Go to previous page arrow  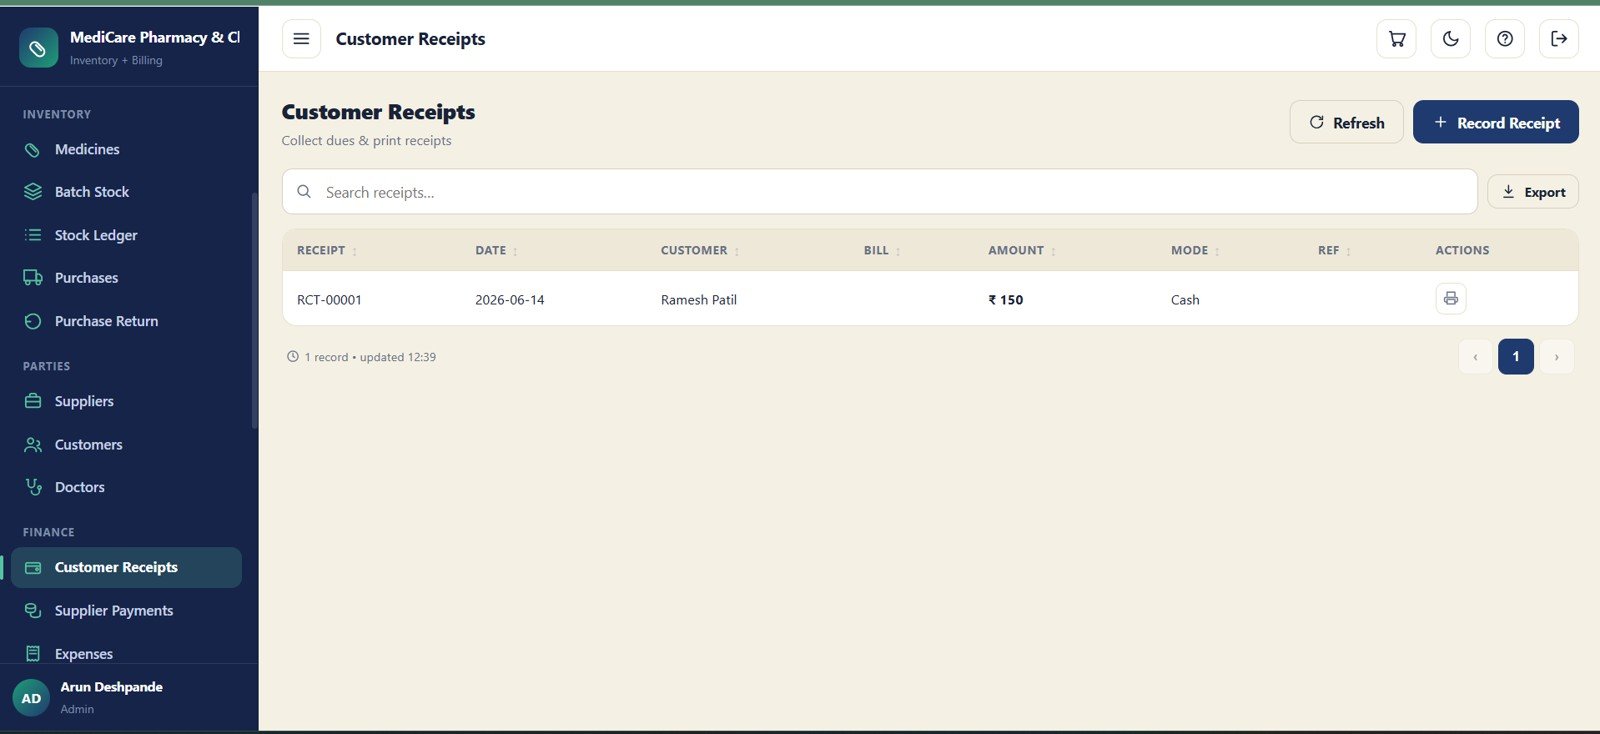point(1475,357)
